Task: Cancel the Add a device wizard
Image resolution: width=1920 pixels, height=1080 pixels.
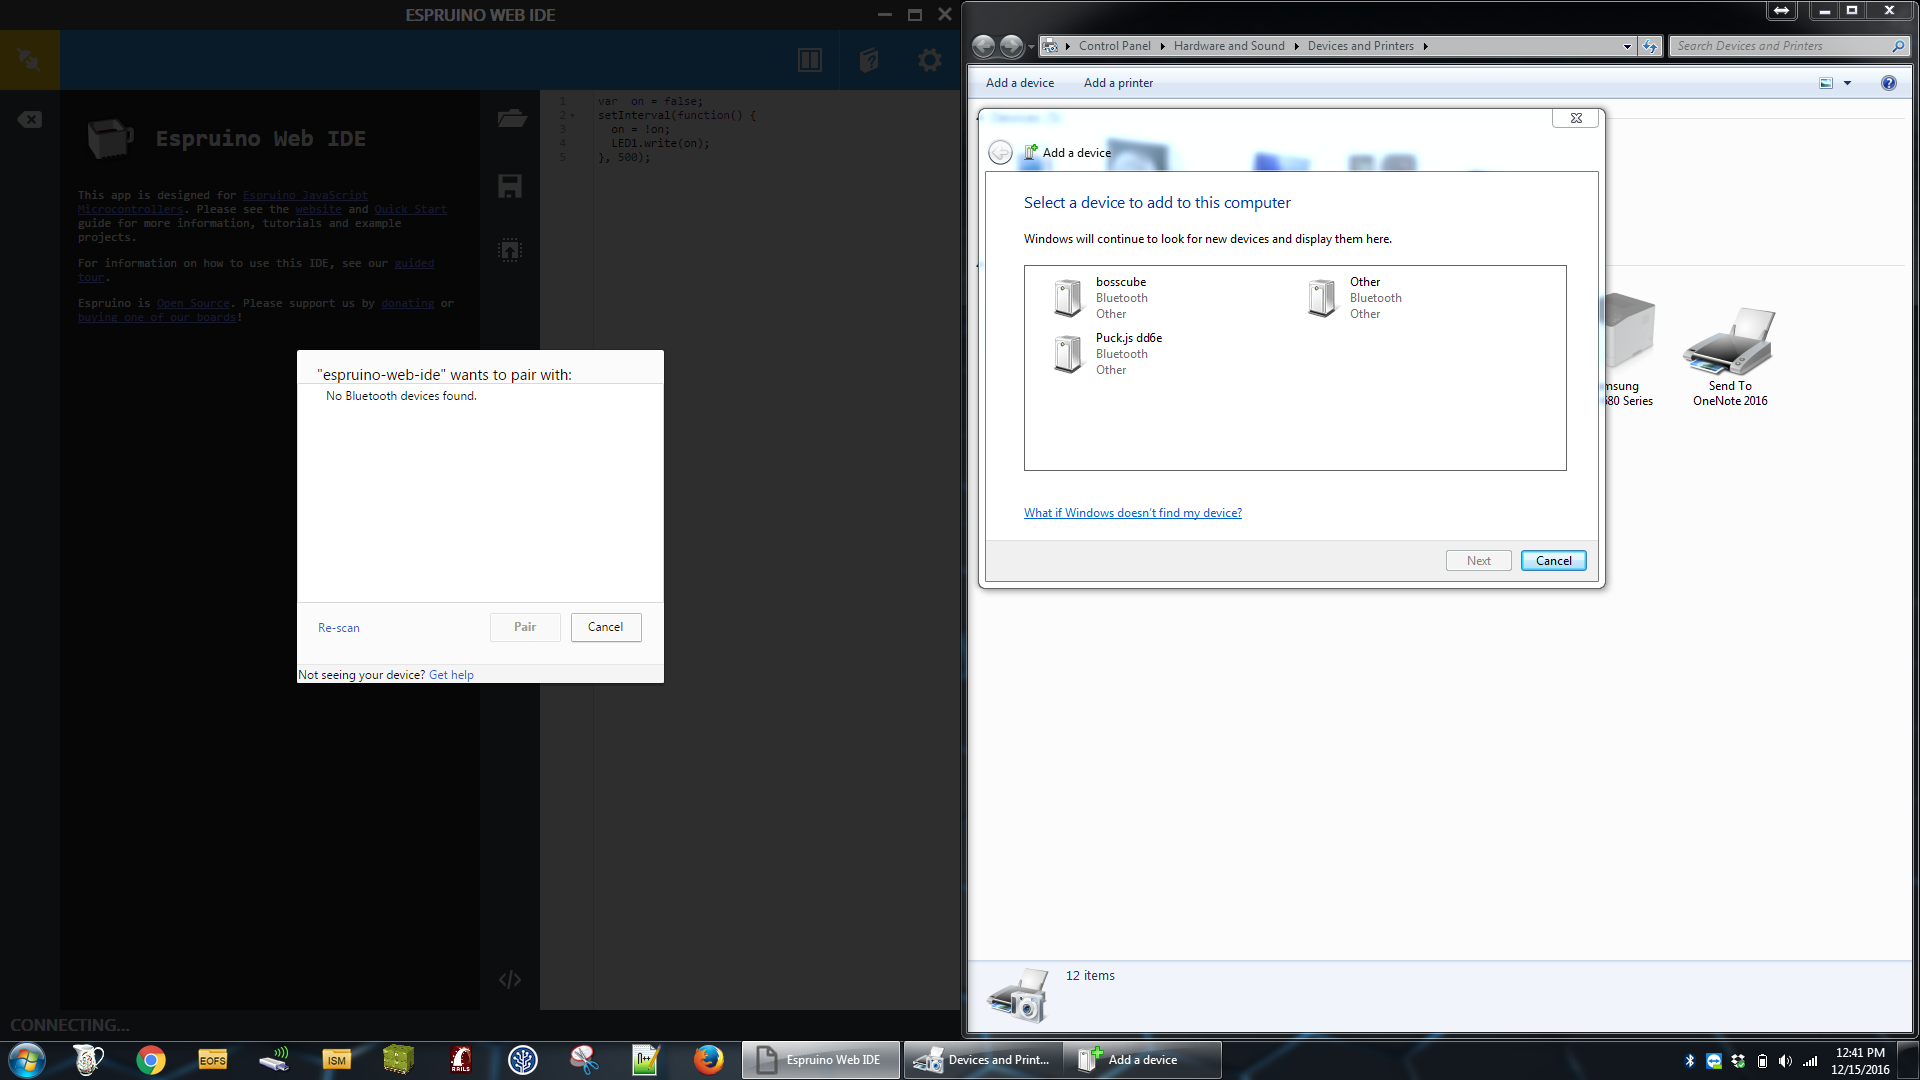Action: tap(1554, 561)
